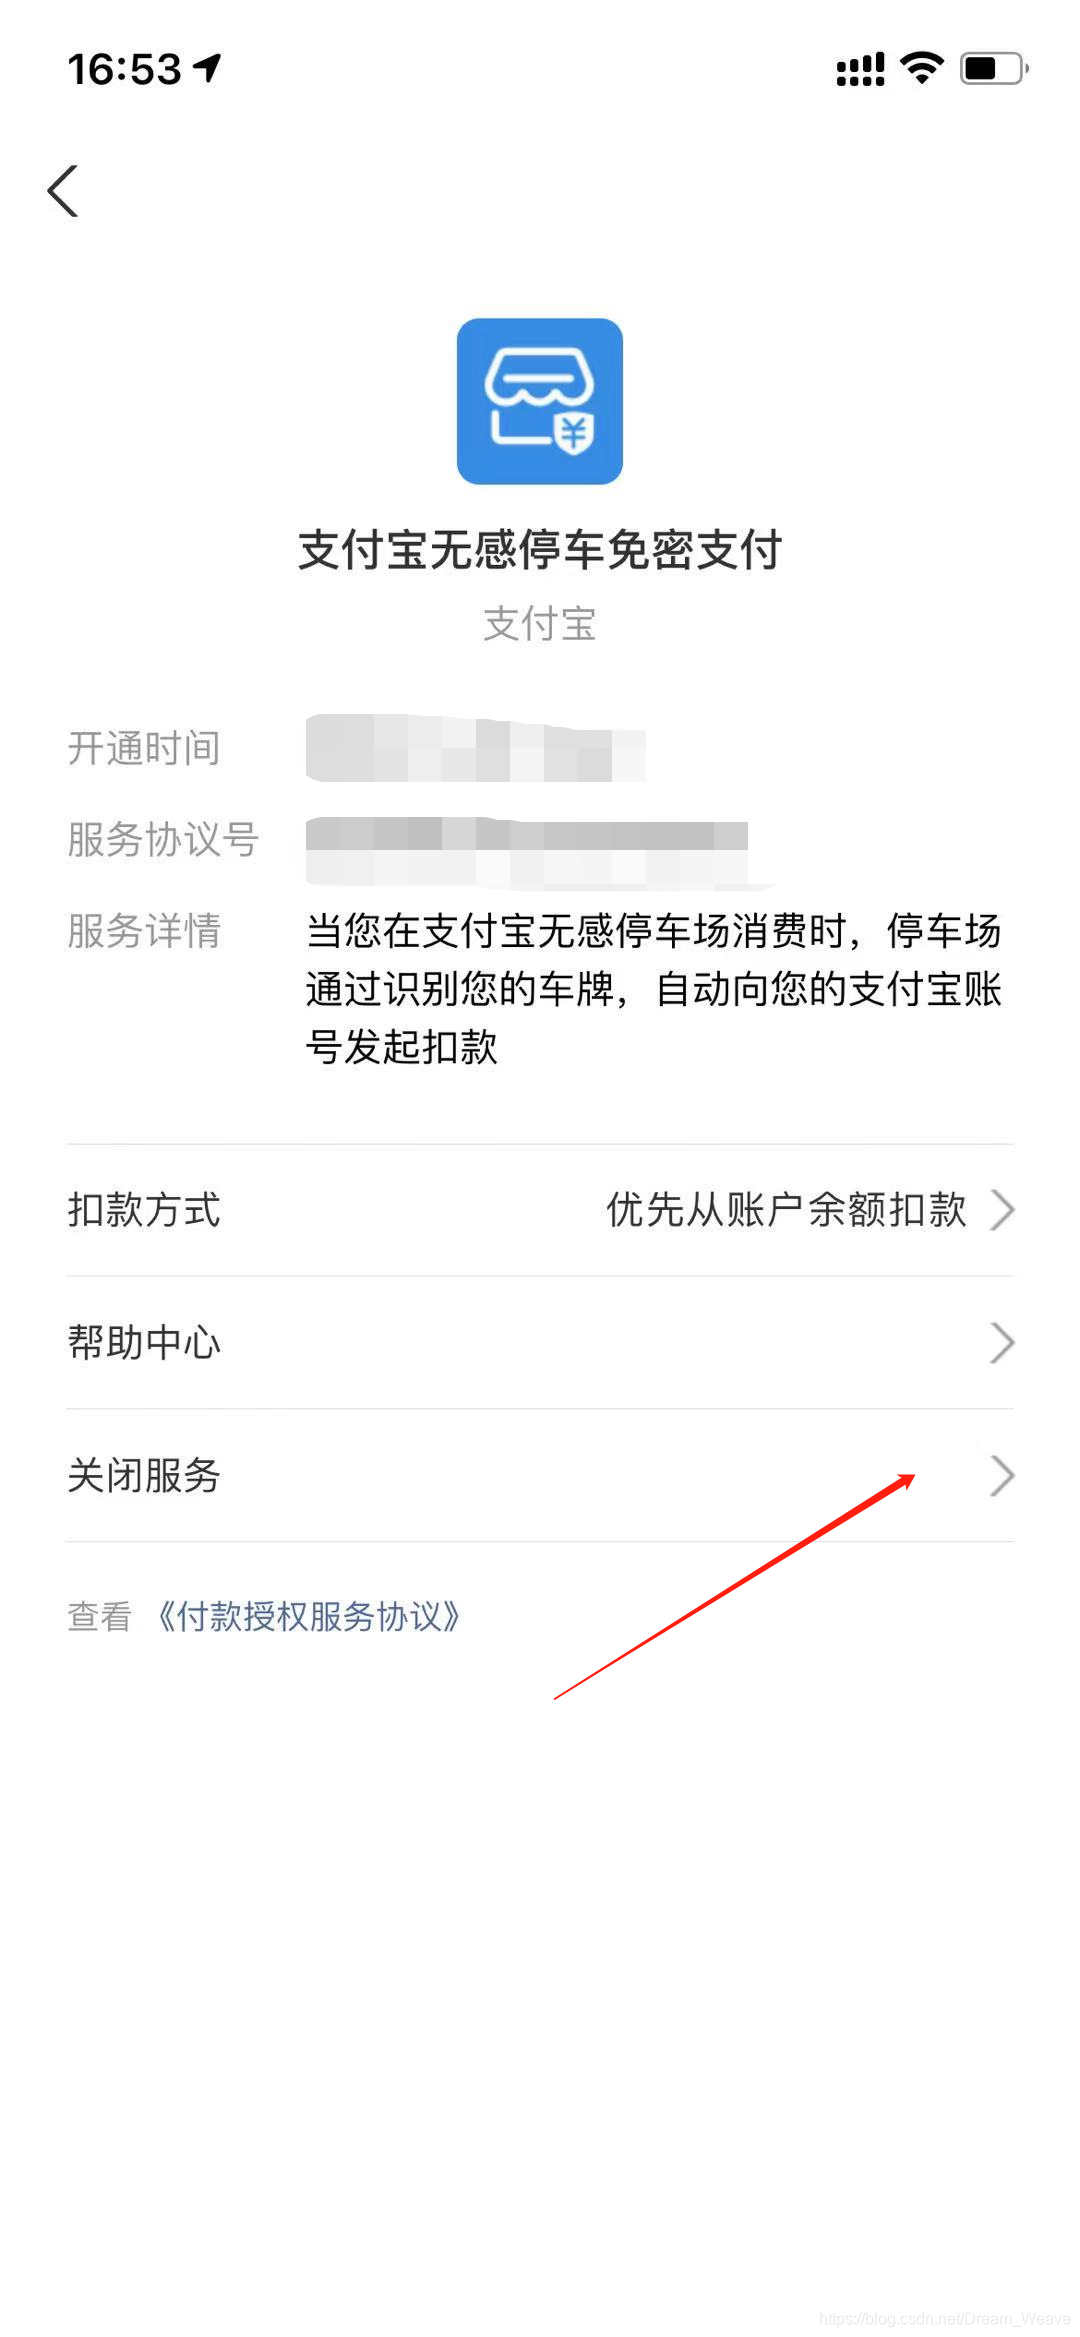Tap the 支付宝 provider subtitle
Screen dimensions: 1080x2337
(x=540, y=624)
